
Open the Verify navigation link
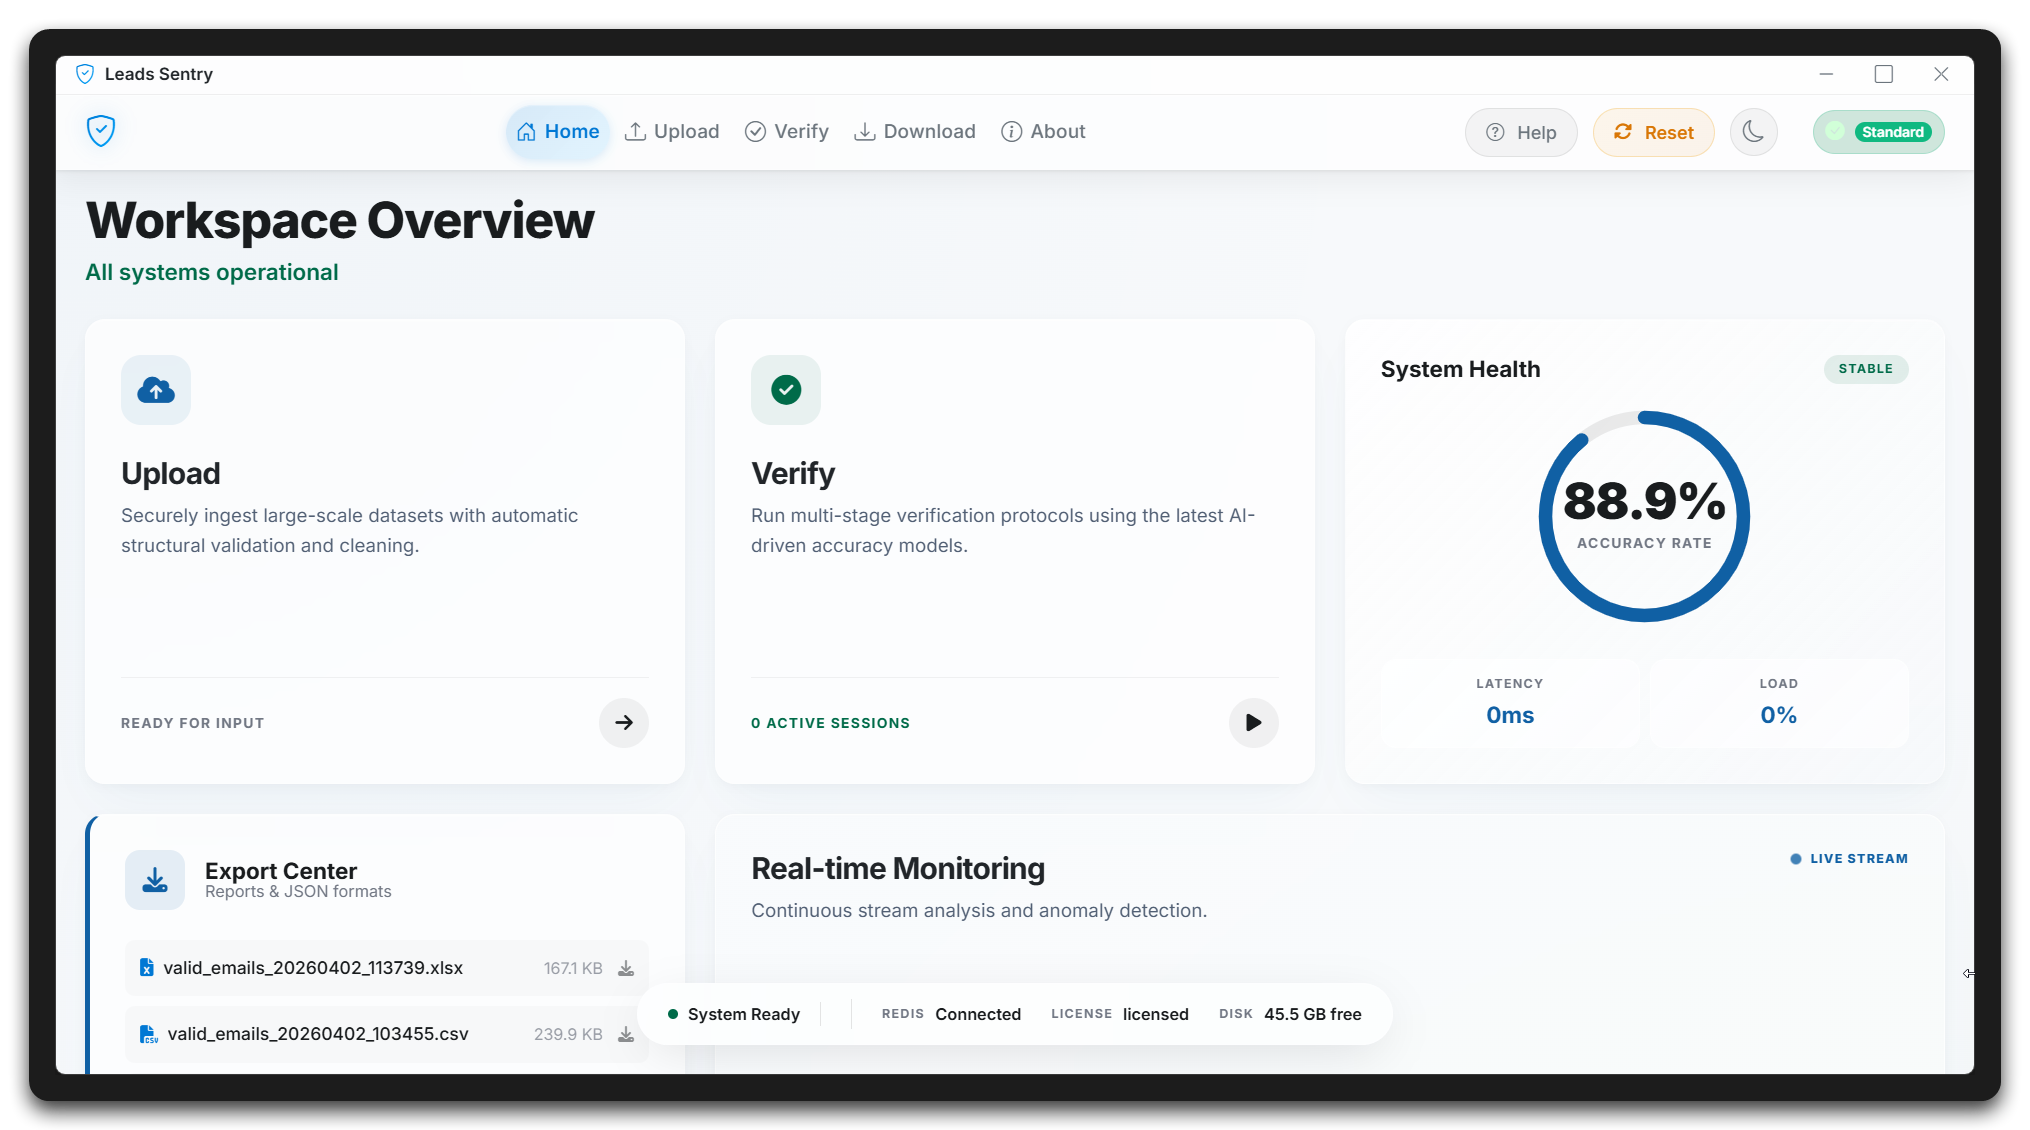[787, 131]
